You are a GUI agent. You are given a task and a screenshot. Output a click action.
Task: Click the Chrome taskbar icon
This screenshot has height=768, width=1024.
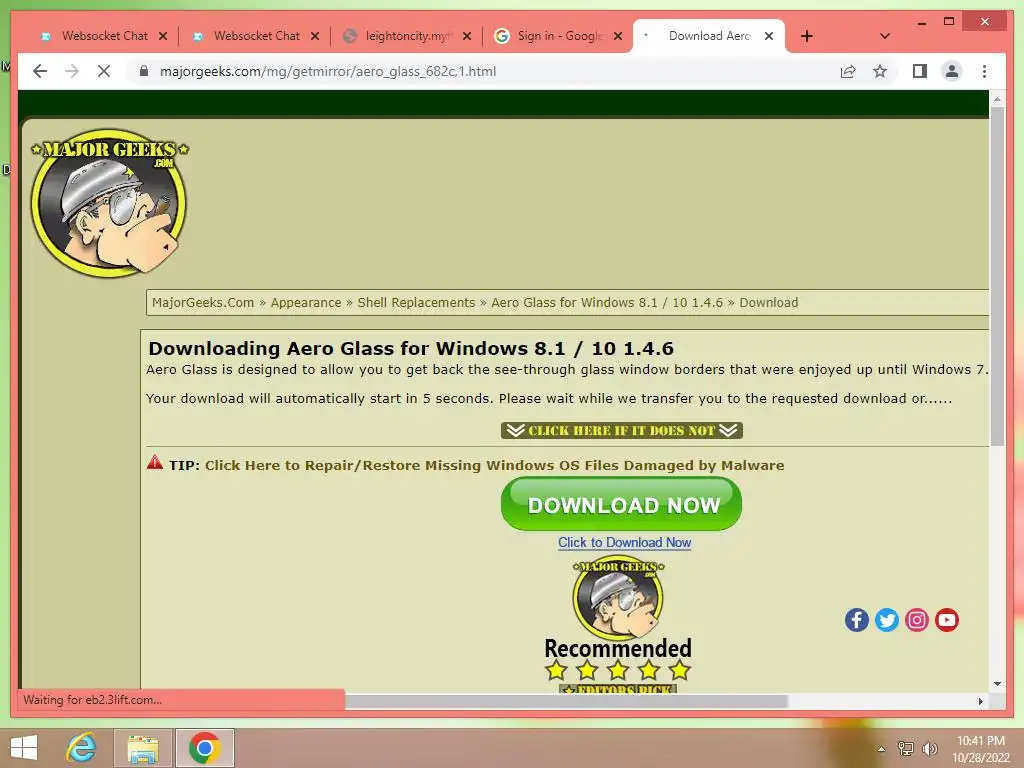coord(204,748)
